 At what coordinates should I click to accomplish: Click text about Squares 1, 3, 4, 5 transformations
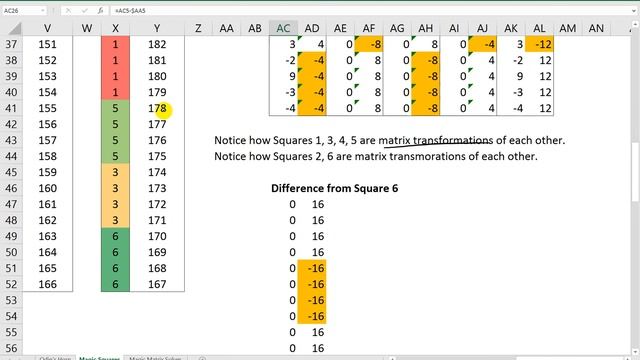coord(389,140)
